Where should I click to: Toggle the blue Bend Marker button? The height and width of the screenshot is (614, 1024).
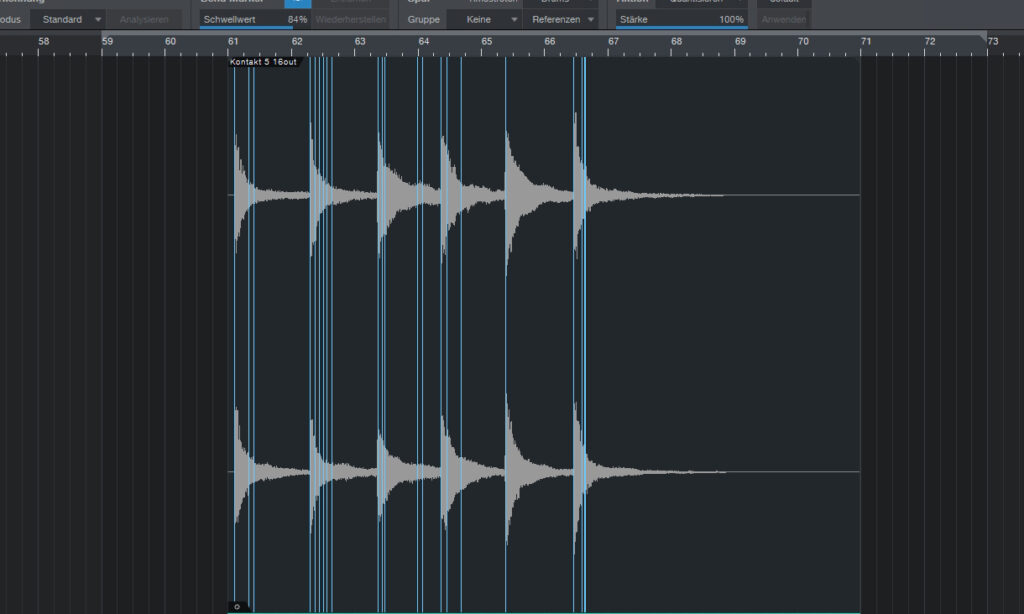(298, 3)
